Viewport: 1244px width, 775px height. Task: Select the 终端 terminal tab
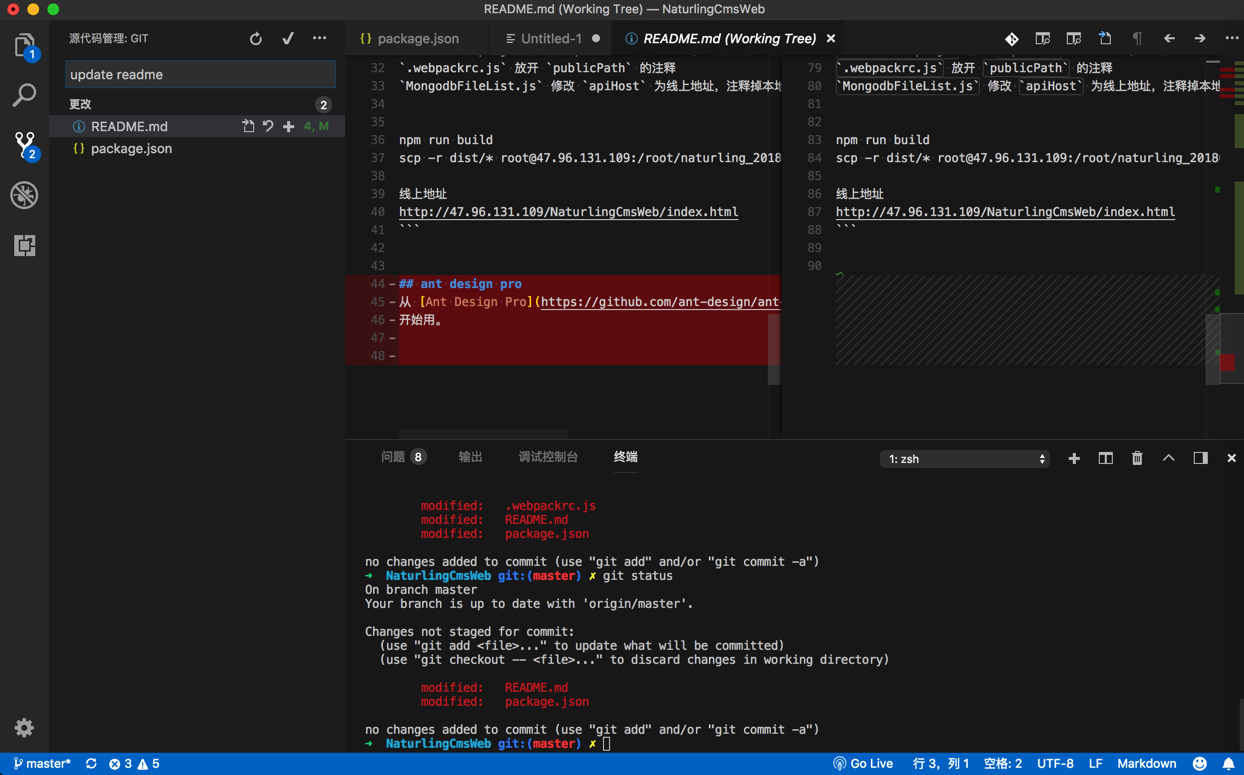(625, 457)
